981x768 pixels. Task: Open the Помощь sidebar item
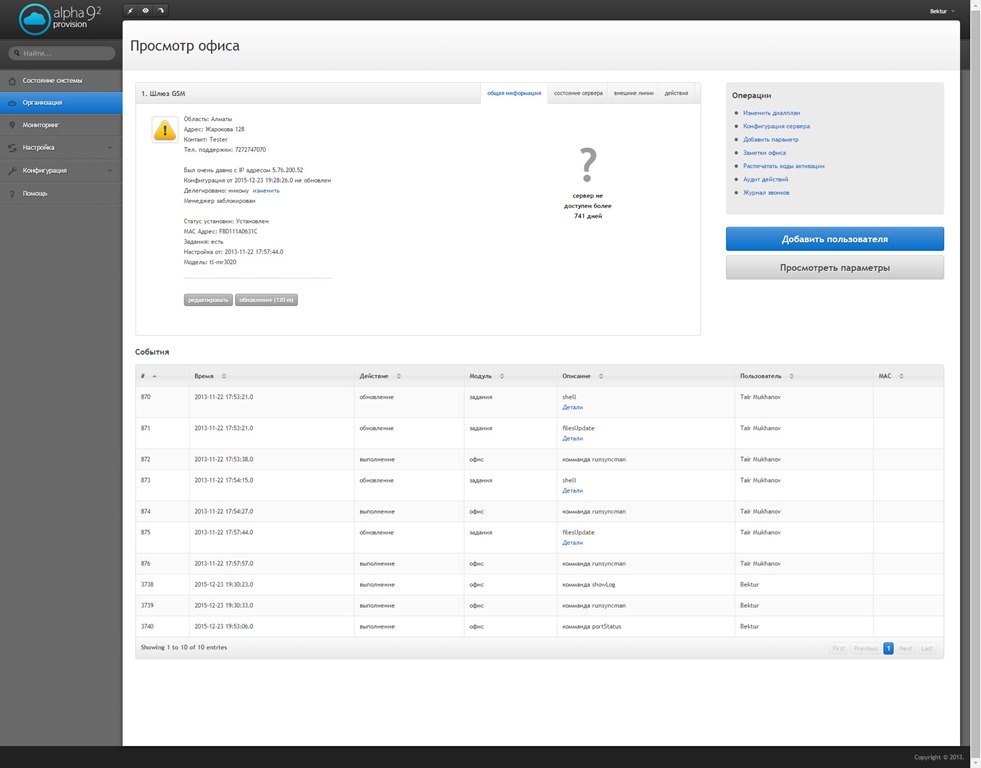(61, 193)
